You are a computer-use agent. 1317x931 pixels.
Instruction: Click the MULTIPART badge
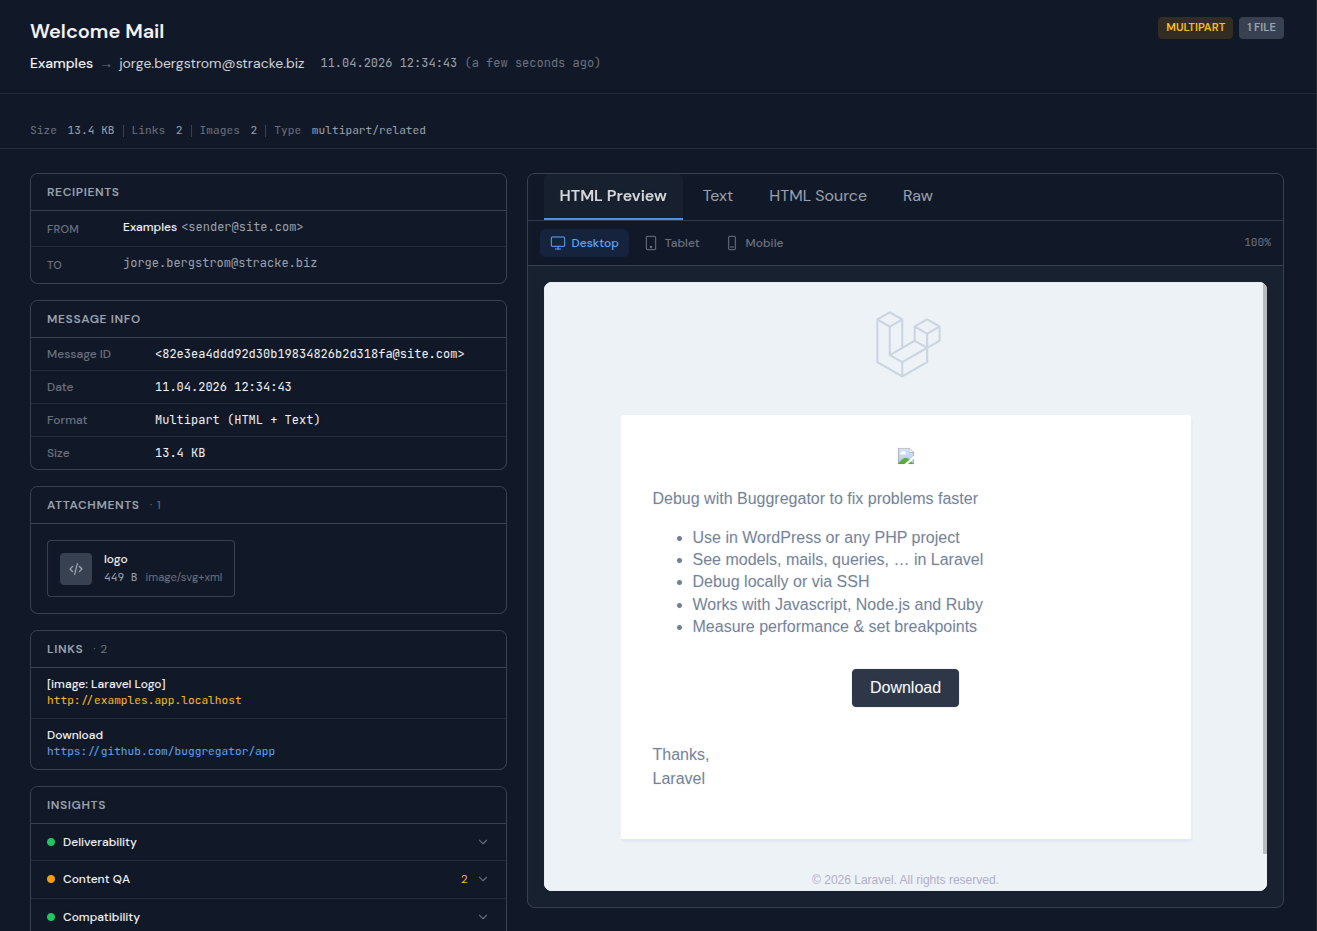1195,28
